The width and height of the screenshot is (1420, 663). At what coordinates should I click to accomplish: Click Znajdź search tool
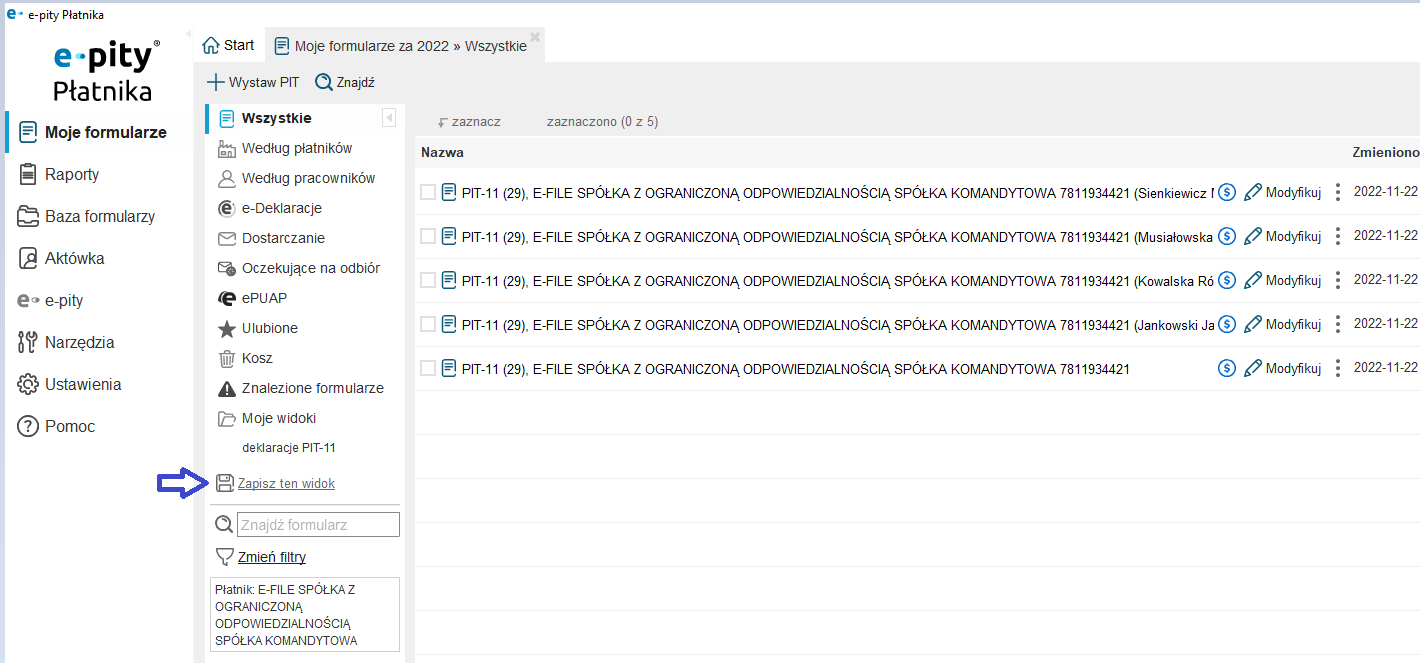345,82
